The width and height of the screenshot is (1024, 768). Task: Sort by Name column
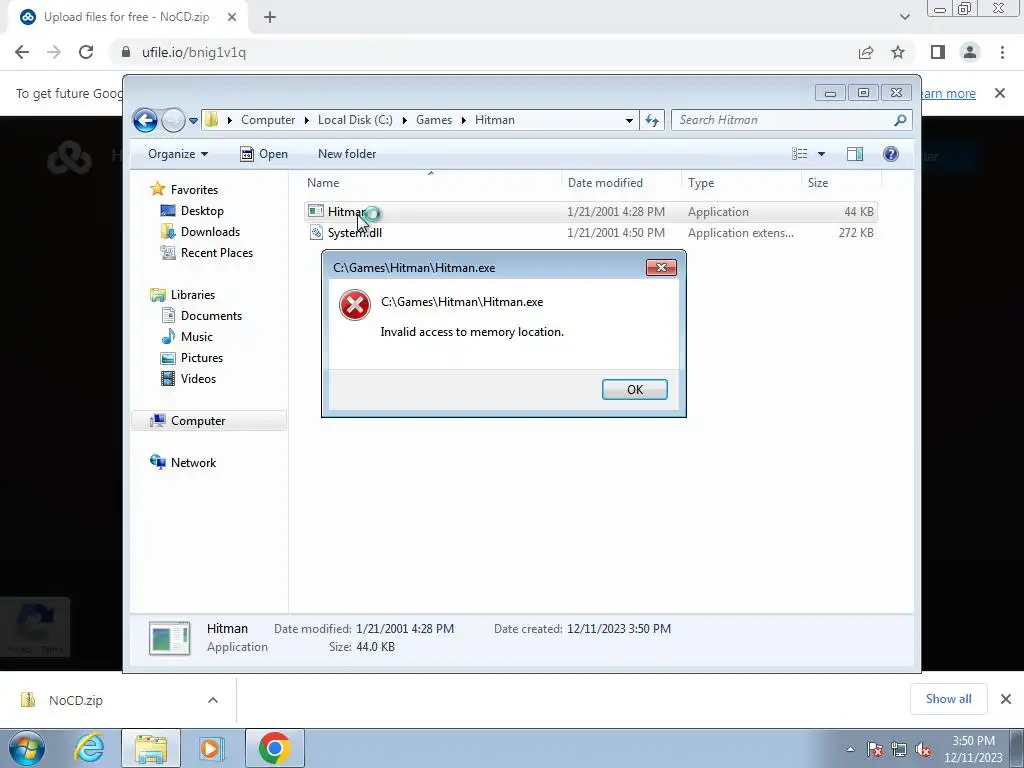click(x=431, y=183)
